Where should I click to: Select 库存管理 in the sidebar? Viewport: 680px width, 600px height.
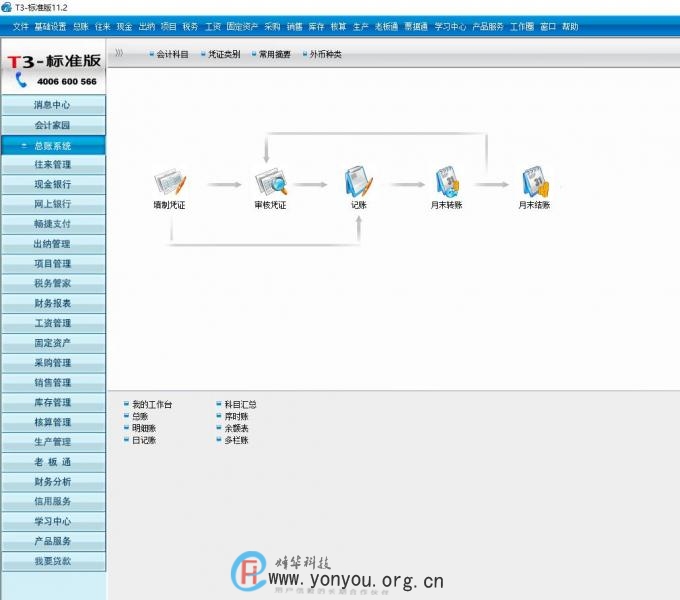click(53, 402)
